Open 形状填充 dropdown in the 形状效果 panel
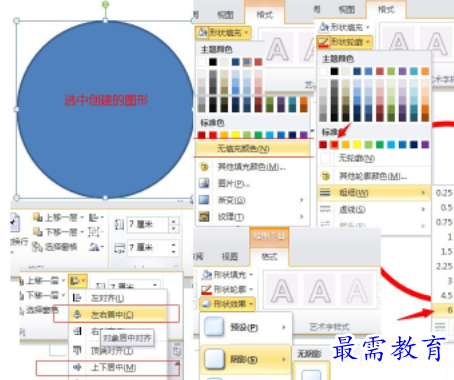Viewport: 454px width, 380px height. pyautogui.click(x=227, y=275)
